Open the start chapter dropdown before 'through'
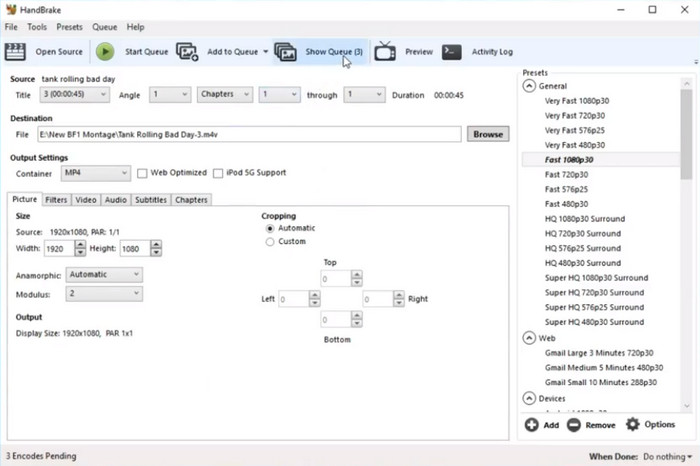This screenshot has width=700, height=466. point(279,94)
